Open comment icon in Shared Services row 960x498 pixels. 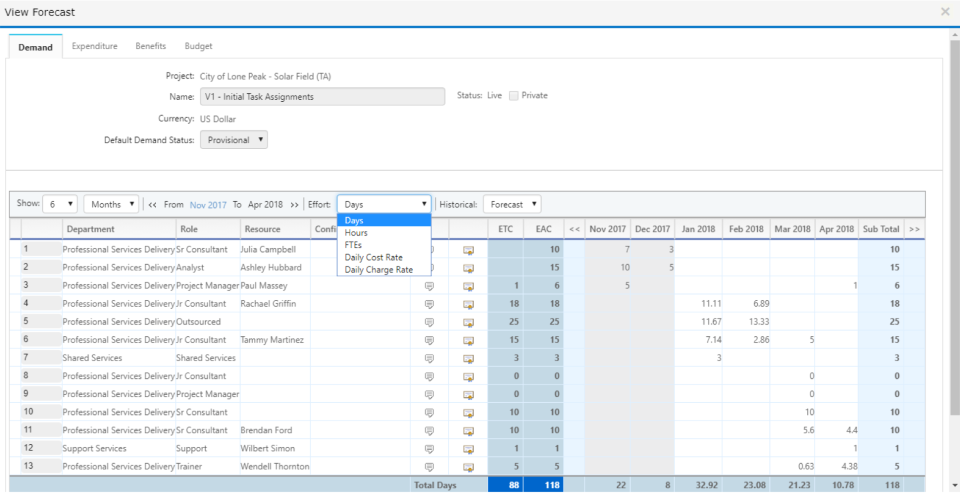pyautogui.click(x=429, y=358)
